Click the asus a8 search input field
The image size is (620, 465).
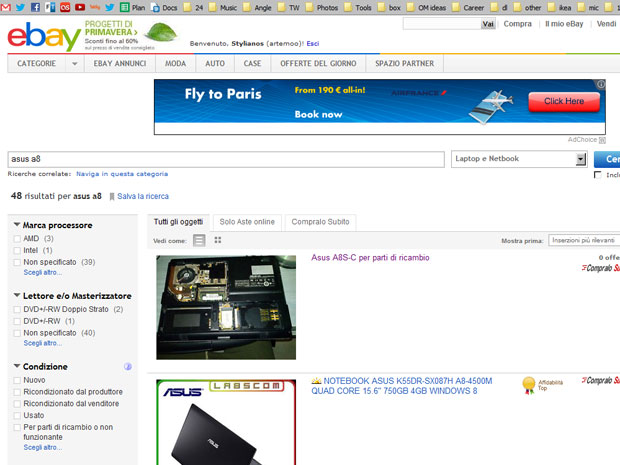[x=226, y=159]
